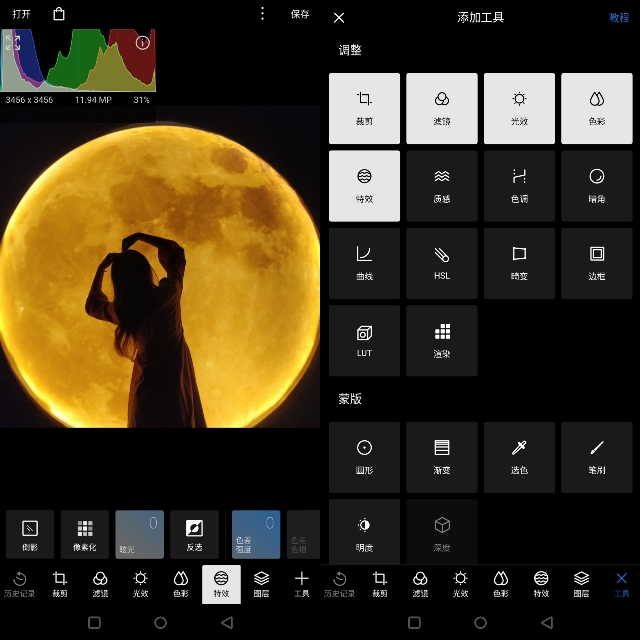This screenshot has height=640, width=640.
Task: Choose the 深度 depth mask tile
Action: pos(442,532)
